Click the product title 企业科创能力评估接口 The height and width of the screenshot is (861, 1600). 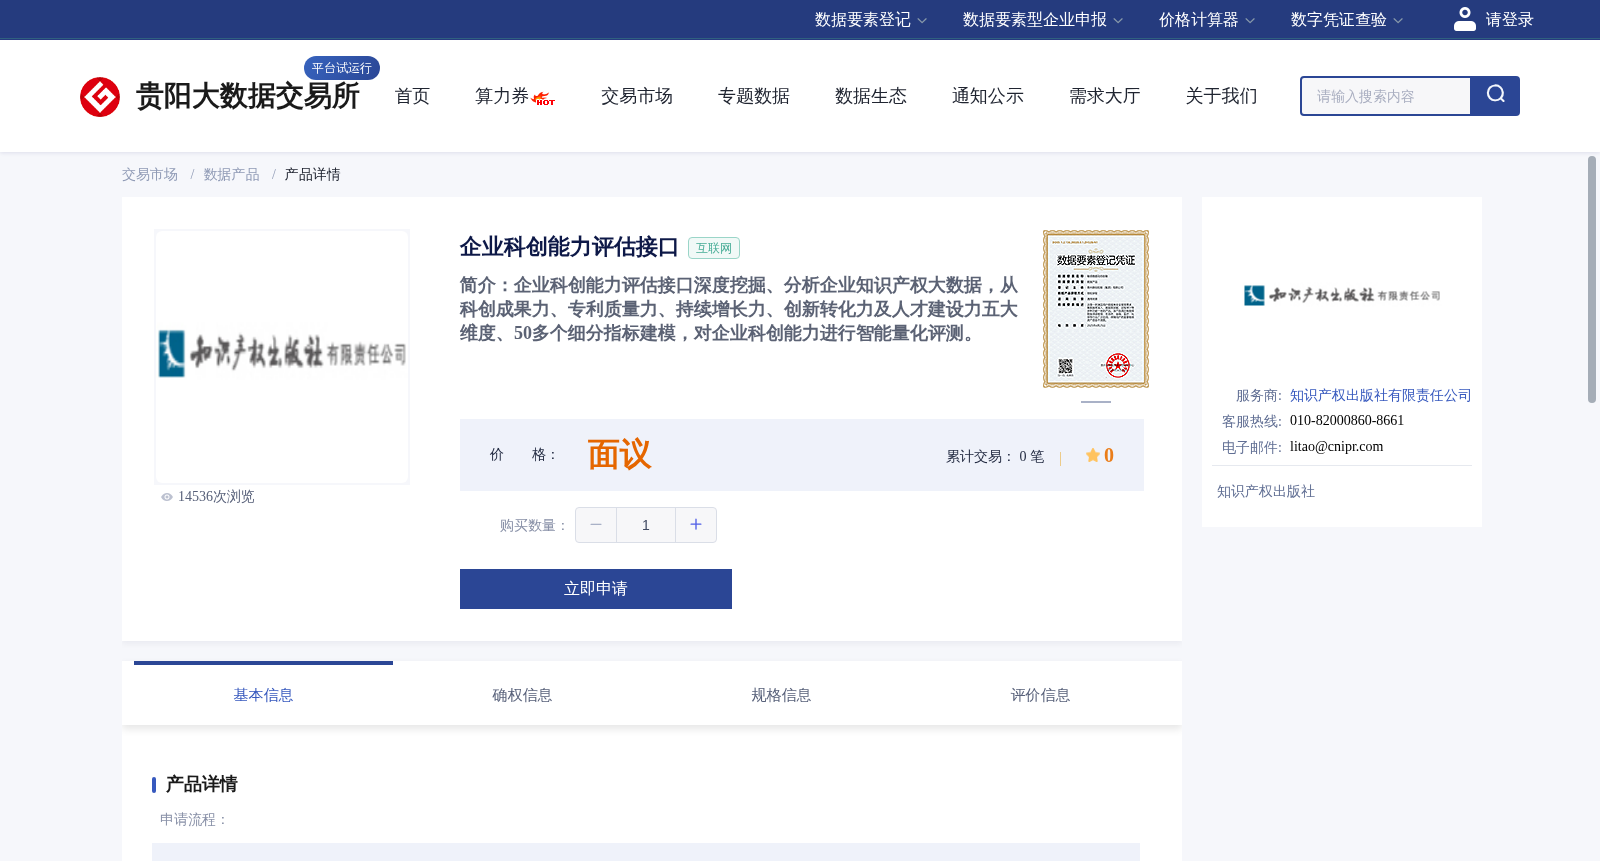pos(569,247)
